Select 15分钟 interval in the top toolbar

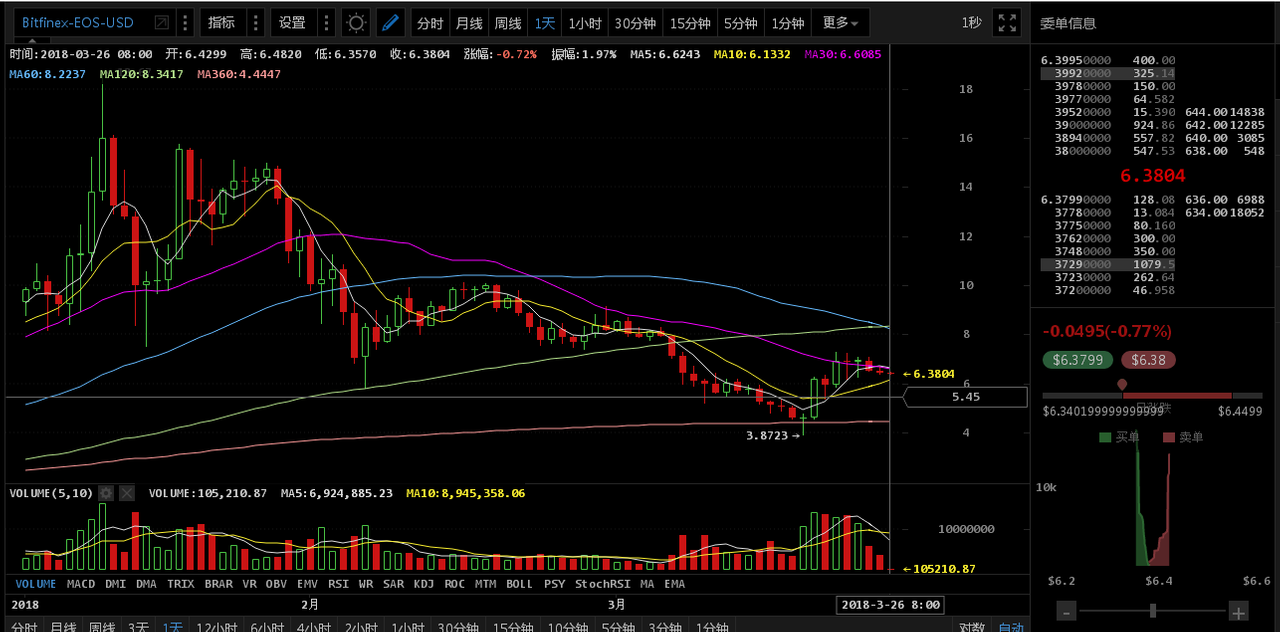pyautogui.click(x=690, y=23)
